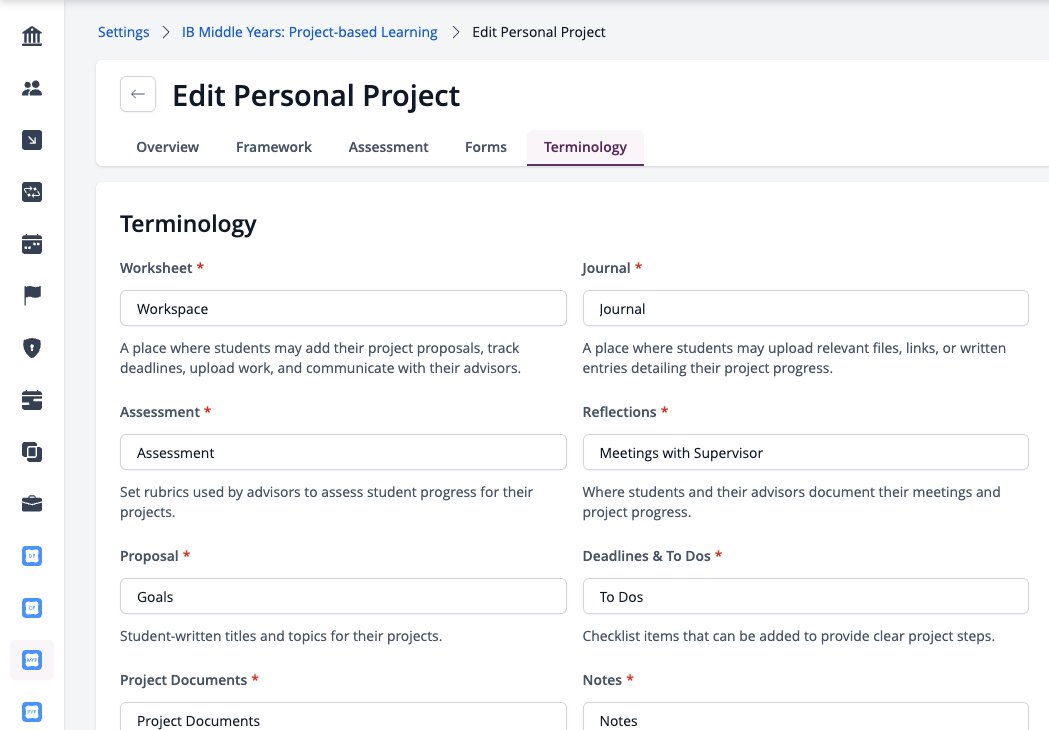This screenshot has width=1049, height=730.
Task: Open the people icon in sidebar
Action: point(31,88)
